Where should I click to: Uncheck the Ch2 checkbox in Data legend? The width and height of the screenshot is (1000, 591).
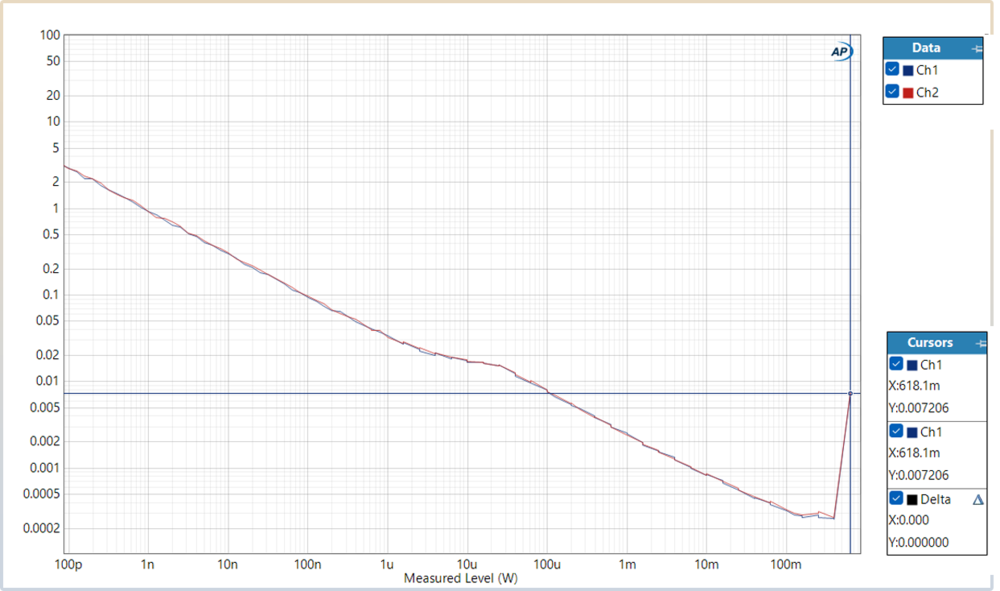pos(892,91)
